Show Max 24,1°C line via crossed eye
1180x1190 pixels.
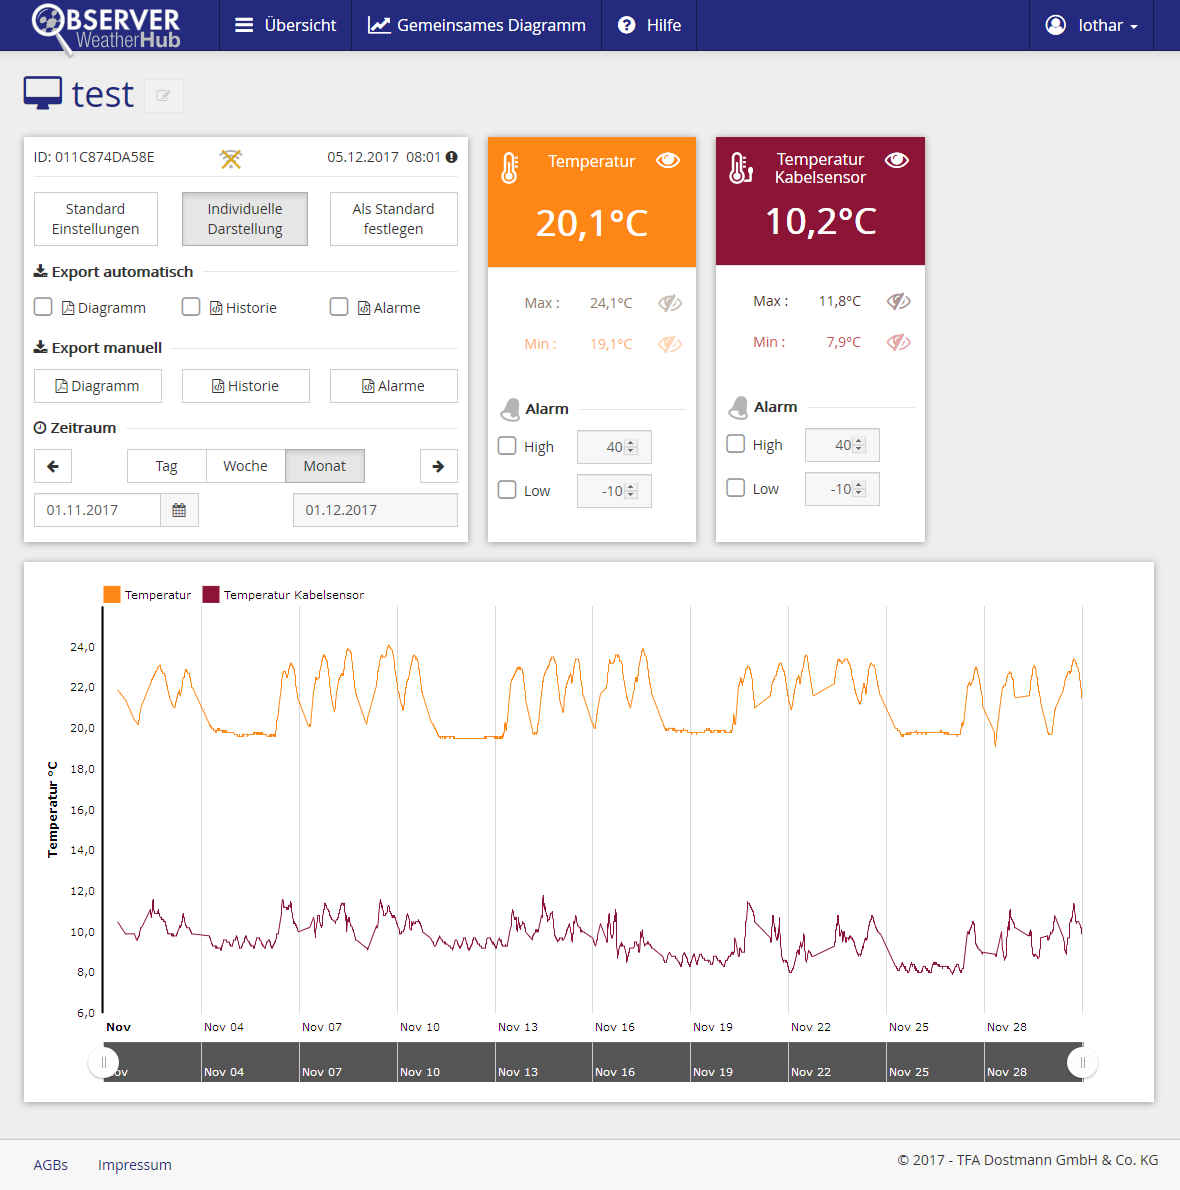tap(669, 303)
